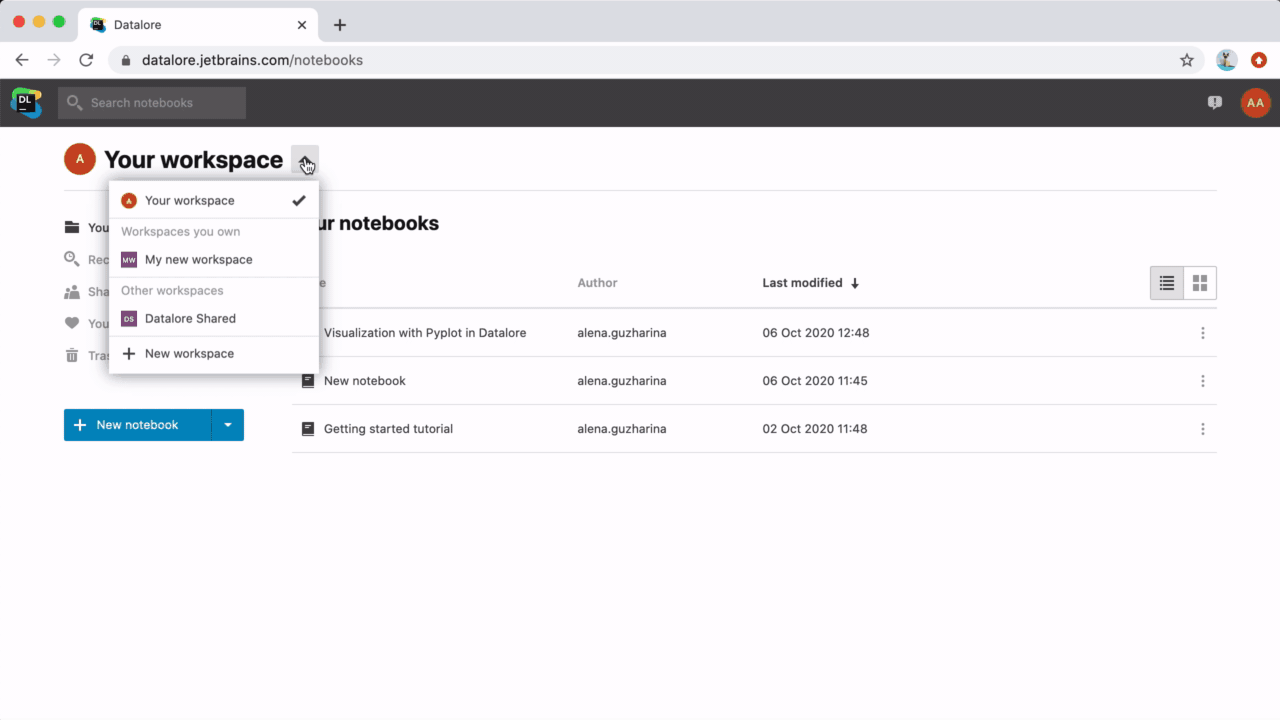Focus the Search notebooks field
1280x720 pixels.
[x=152, y=103]
